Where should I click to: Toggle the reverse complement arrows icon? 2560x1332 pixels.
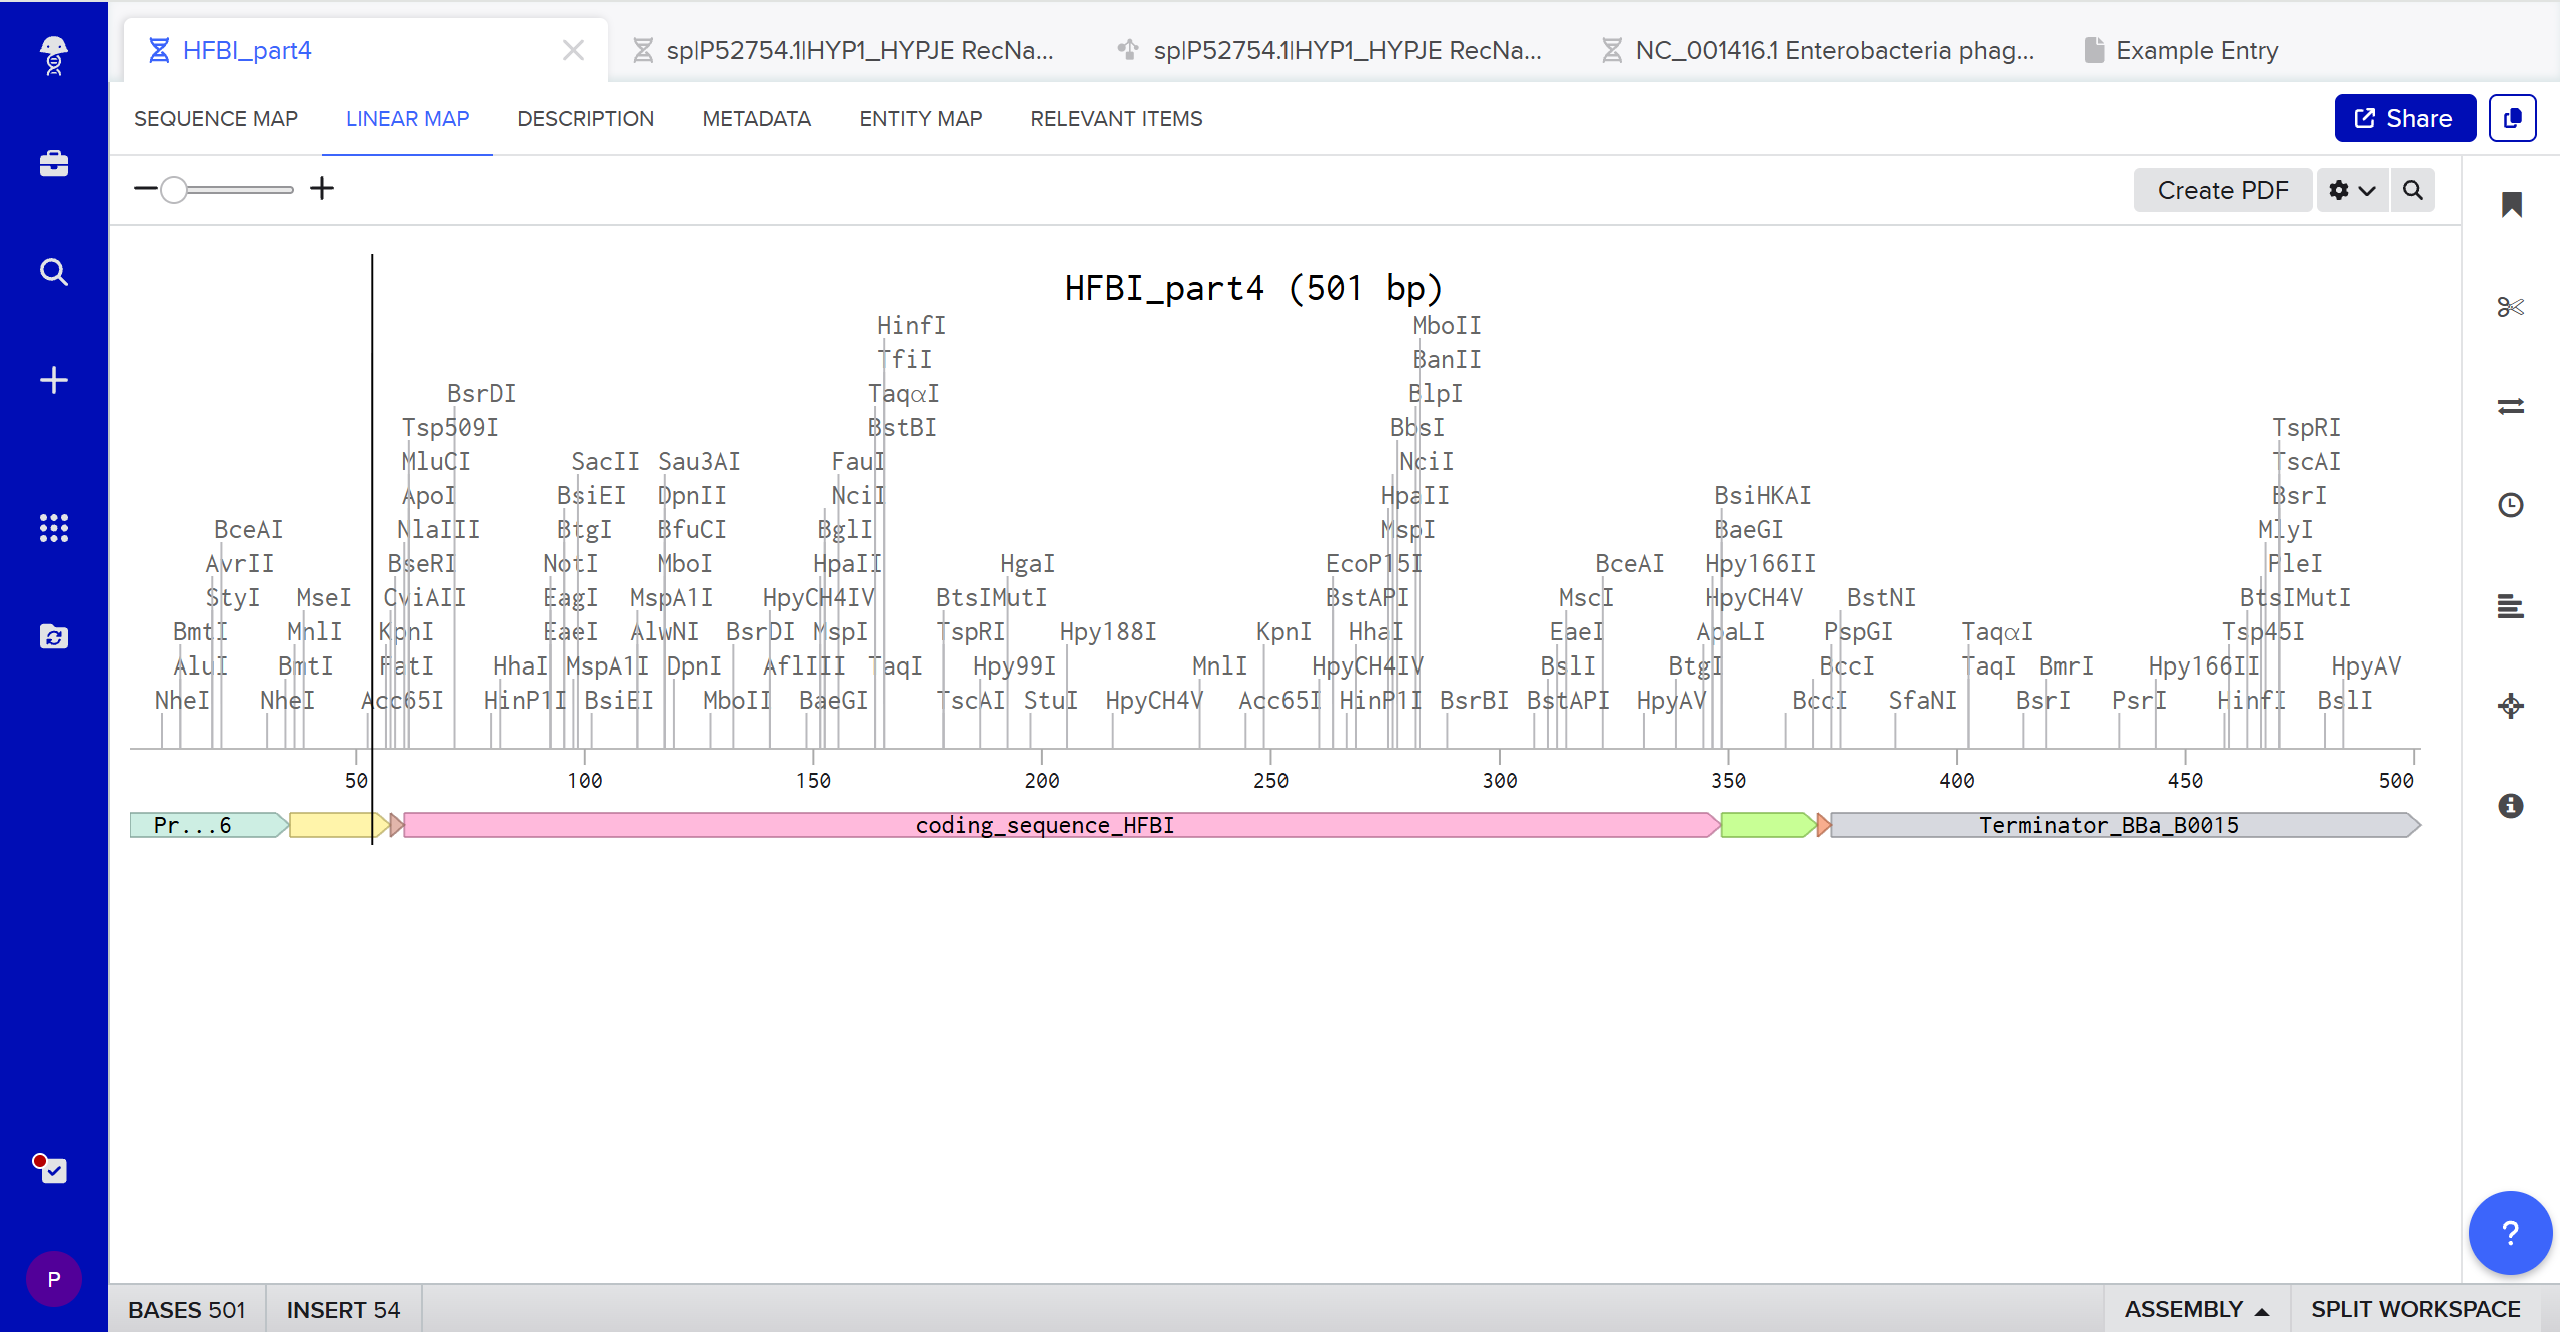click(x=2513, y=406)
